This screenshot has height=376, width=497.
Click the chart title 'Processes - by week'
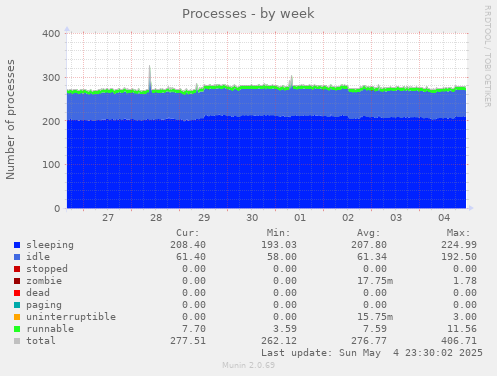coord(248,14)
